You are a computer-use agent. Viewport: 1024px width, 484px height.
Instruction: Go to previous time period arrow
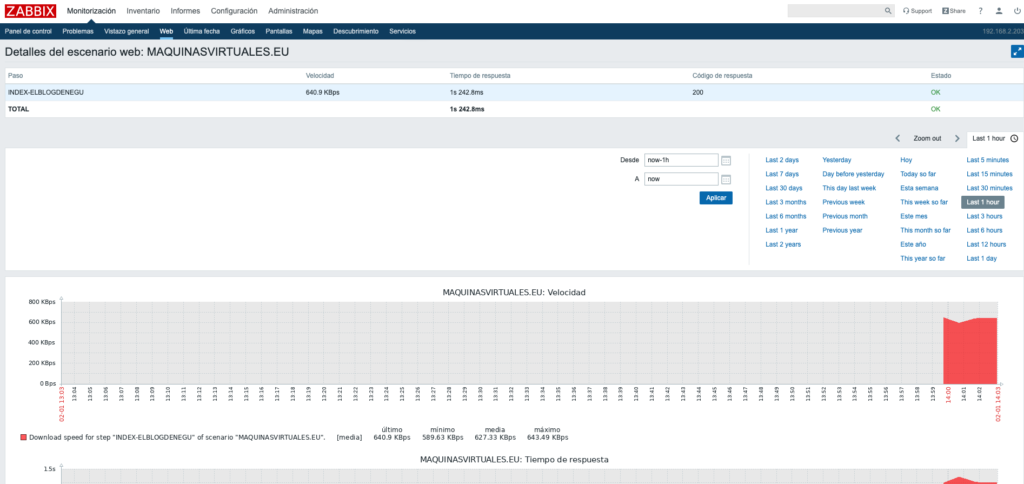pyautogui.click(x=898, y=138)
